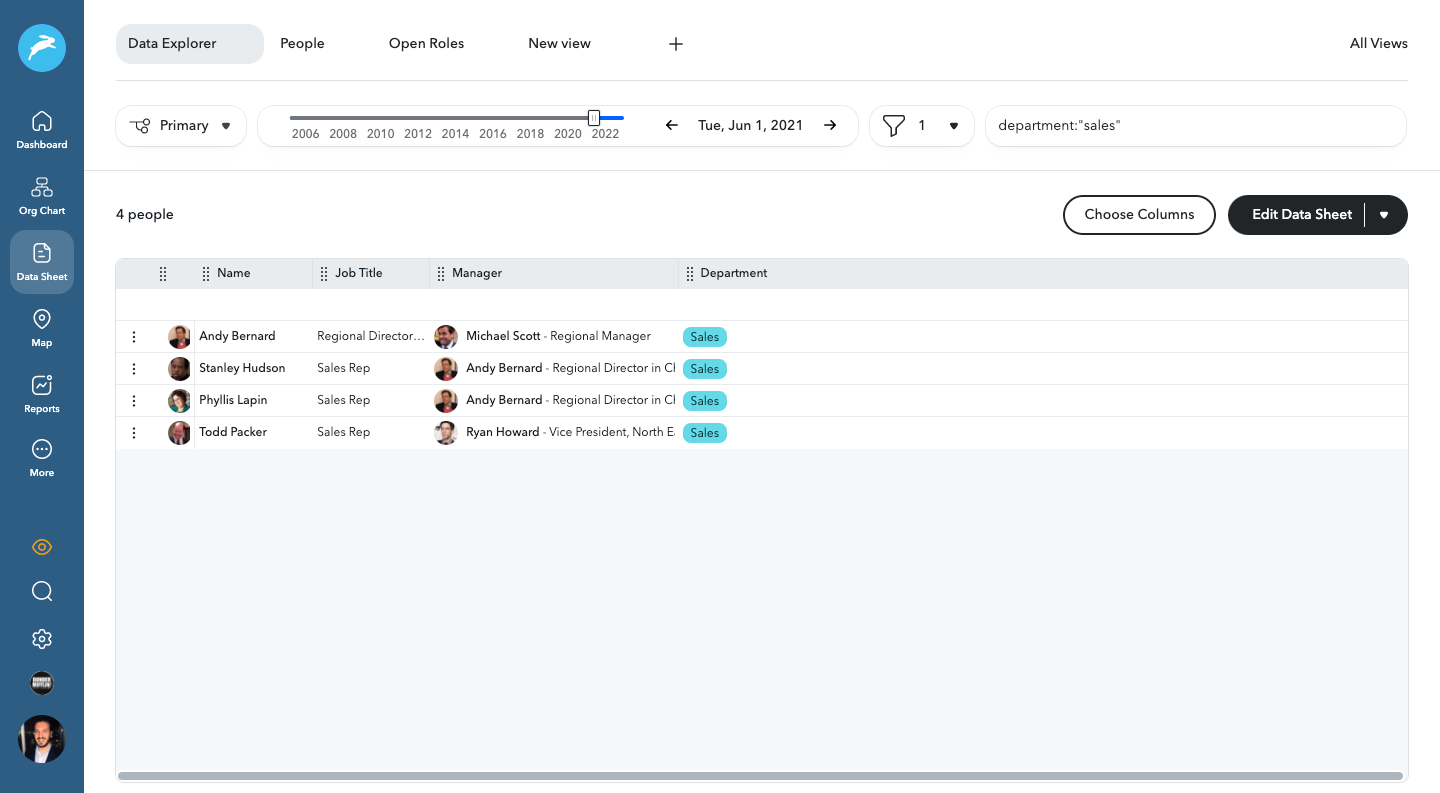
Task: Open the sidebar search icon
Action: click(42, 591)
